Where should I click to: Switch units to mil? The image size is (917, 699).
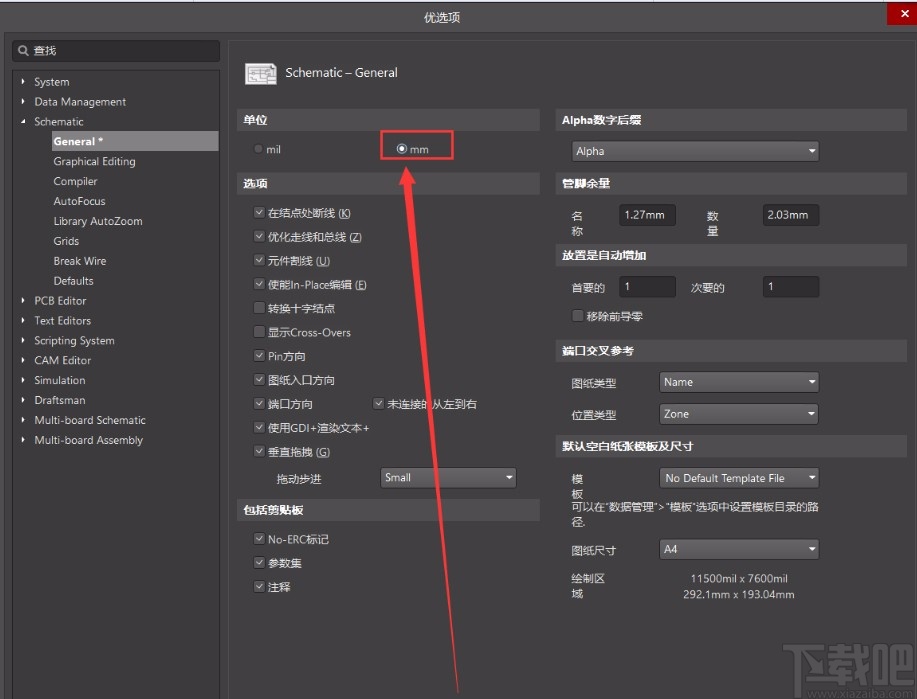[x=258, y=147]
